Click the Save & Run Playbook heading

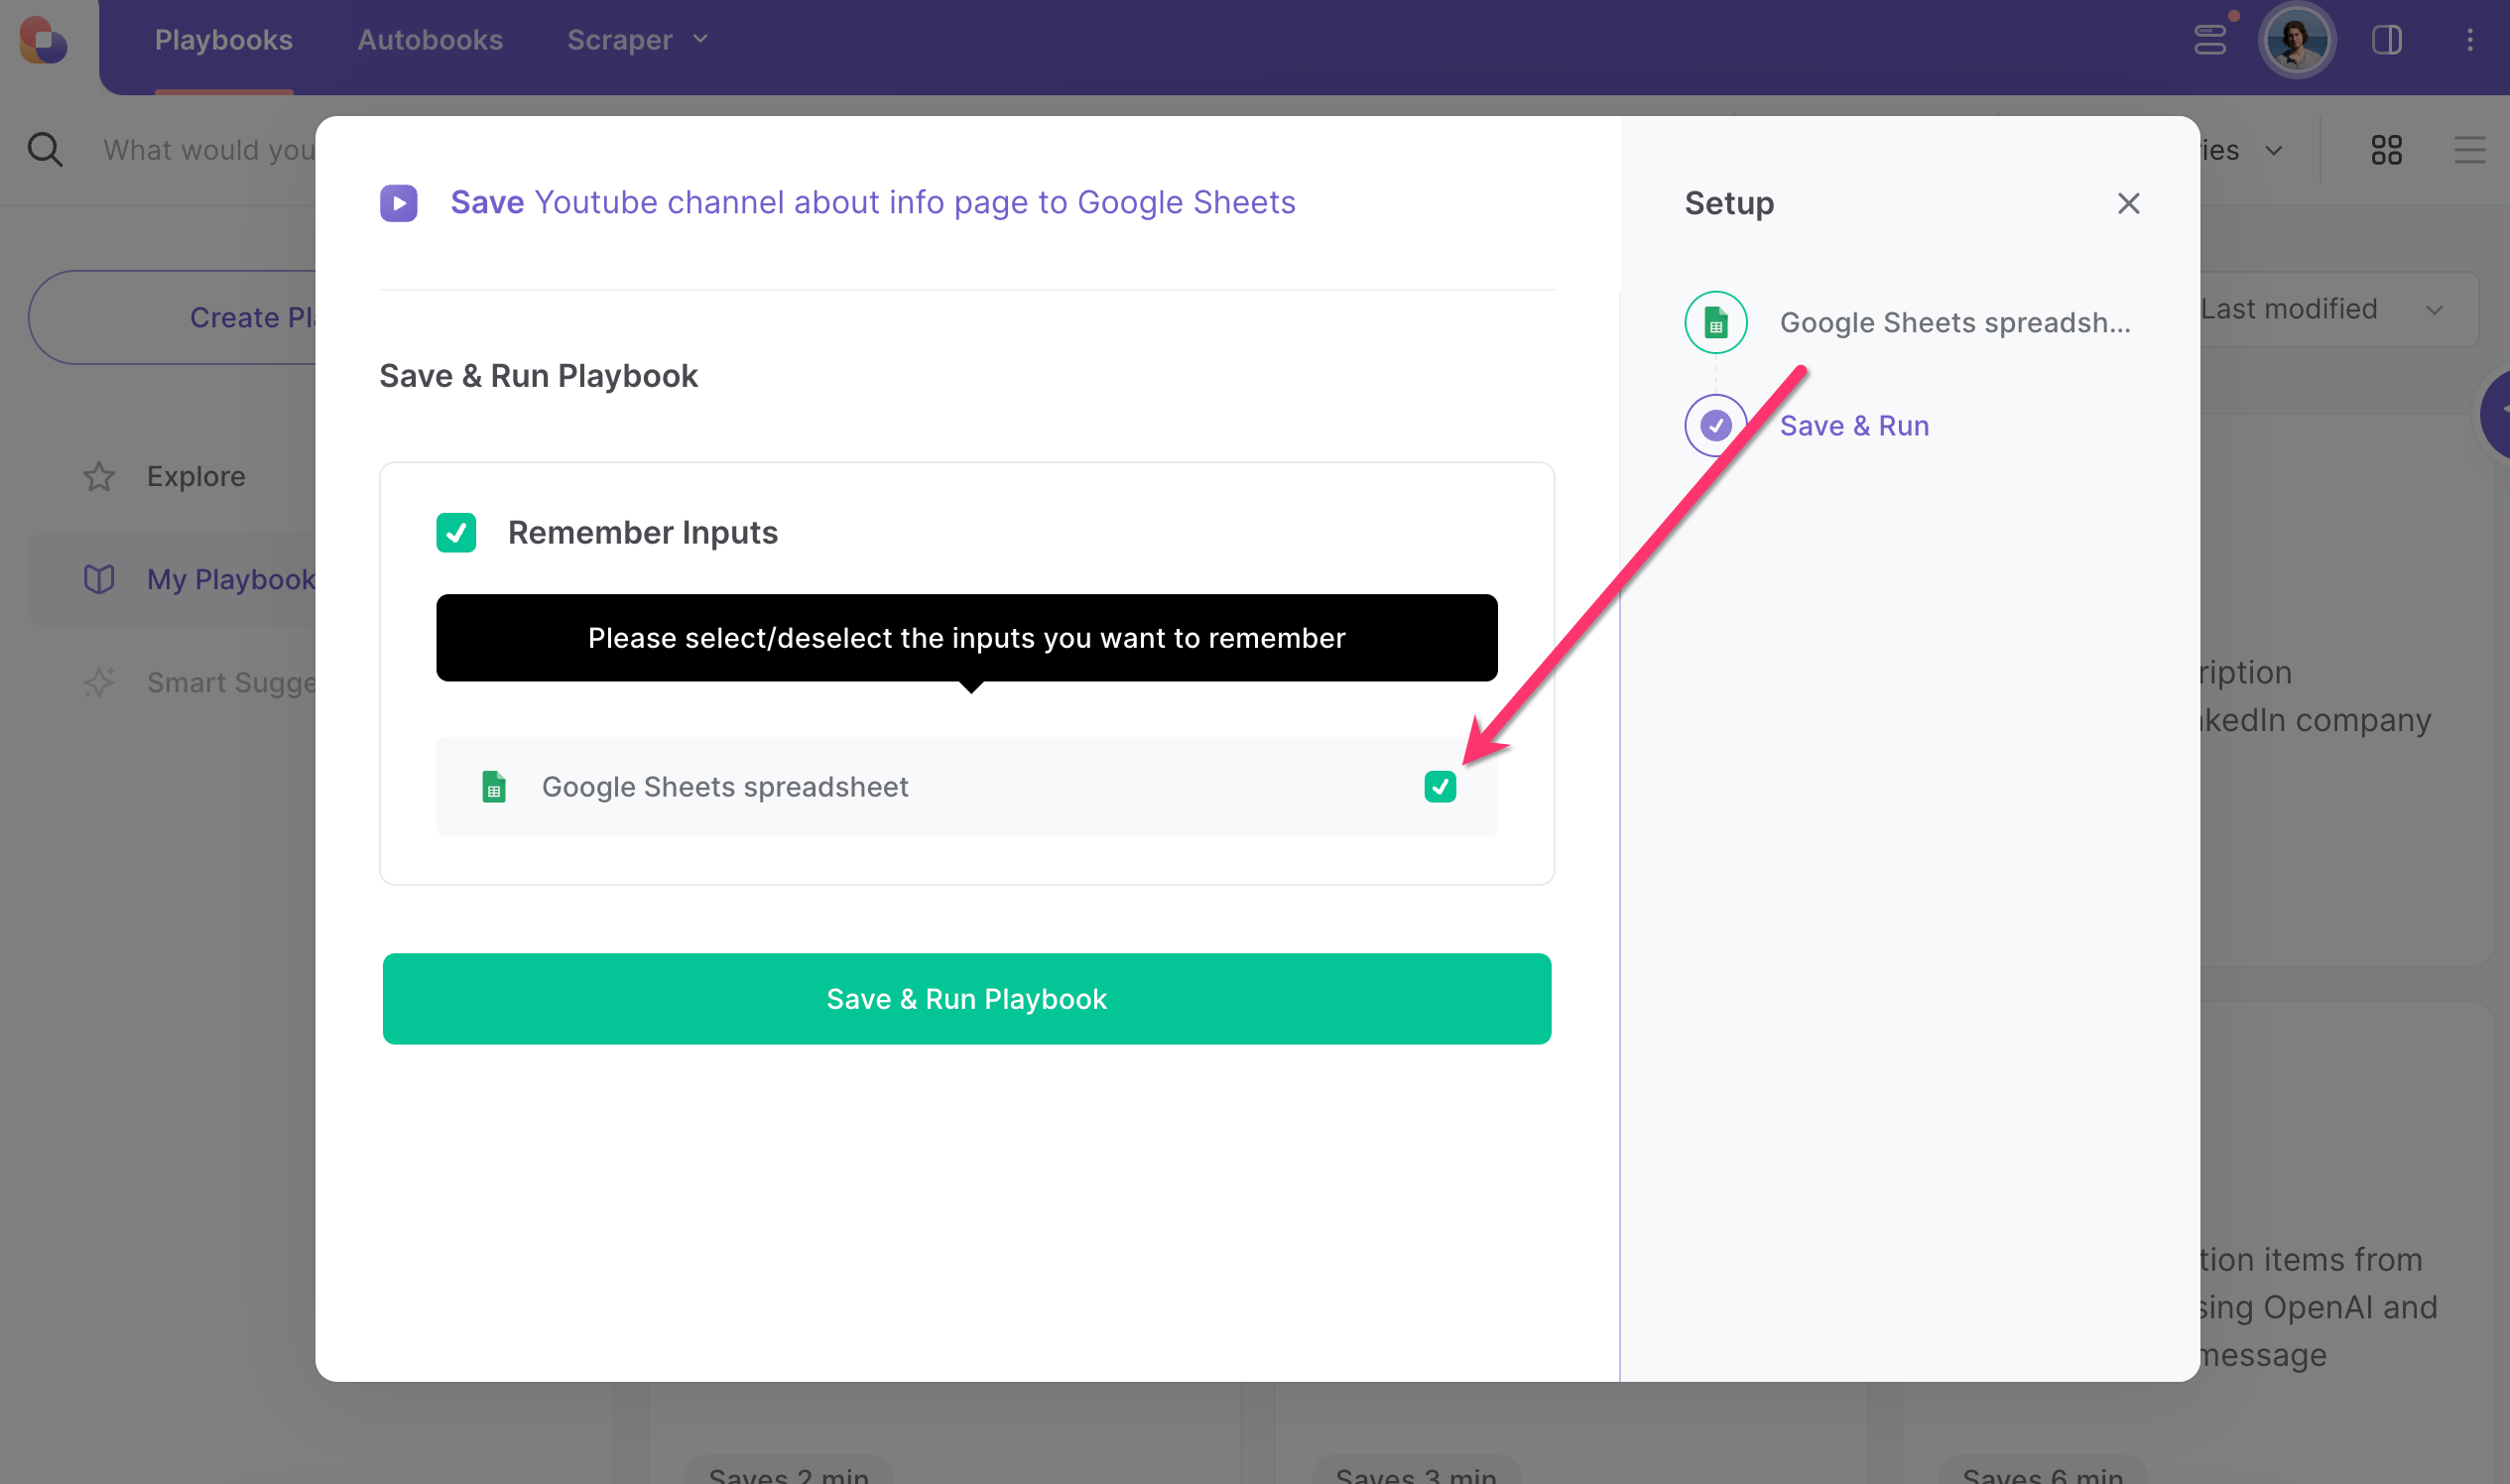point(538,376)
